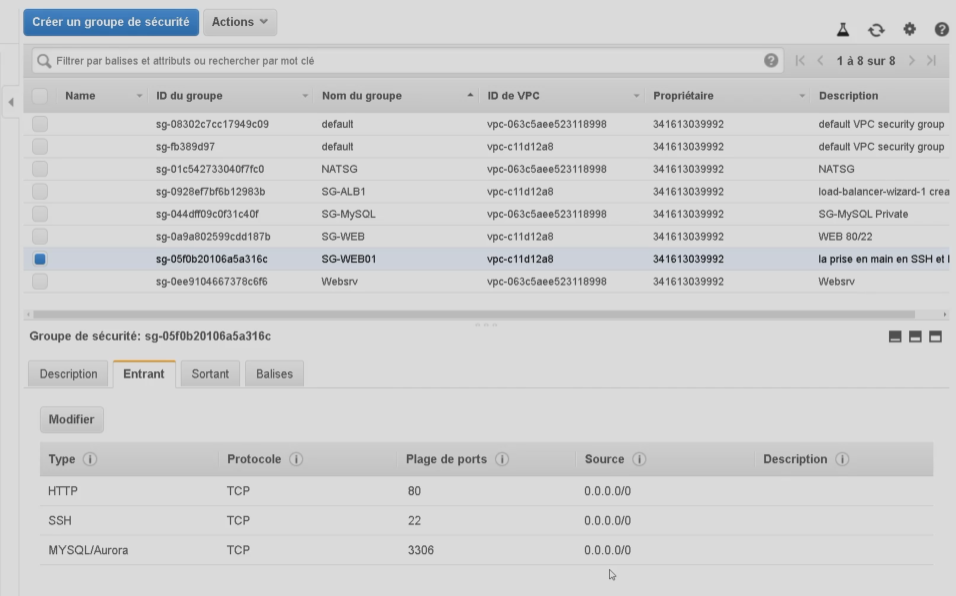Viewport: 956px width, 596px height.
Task: Click the magnifier icon in filter box
Action: tap(44, 61)
